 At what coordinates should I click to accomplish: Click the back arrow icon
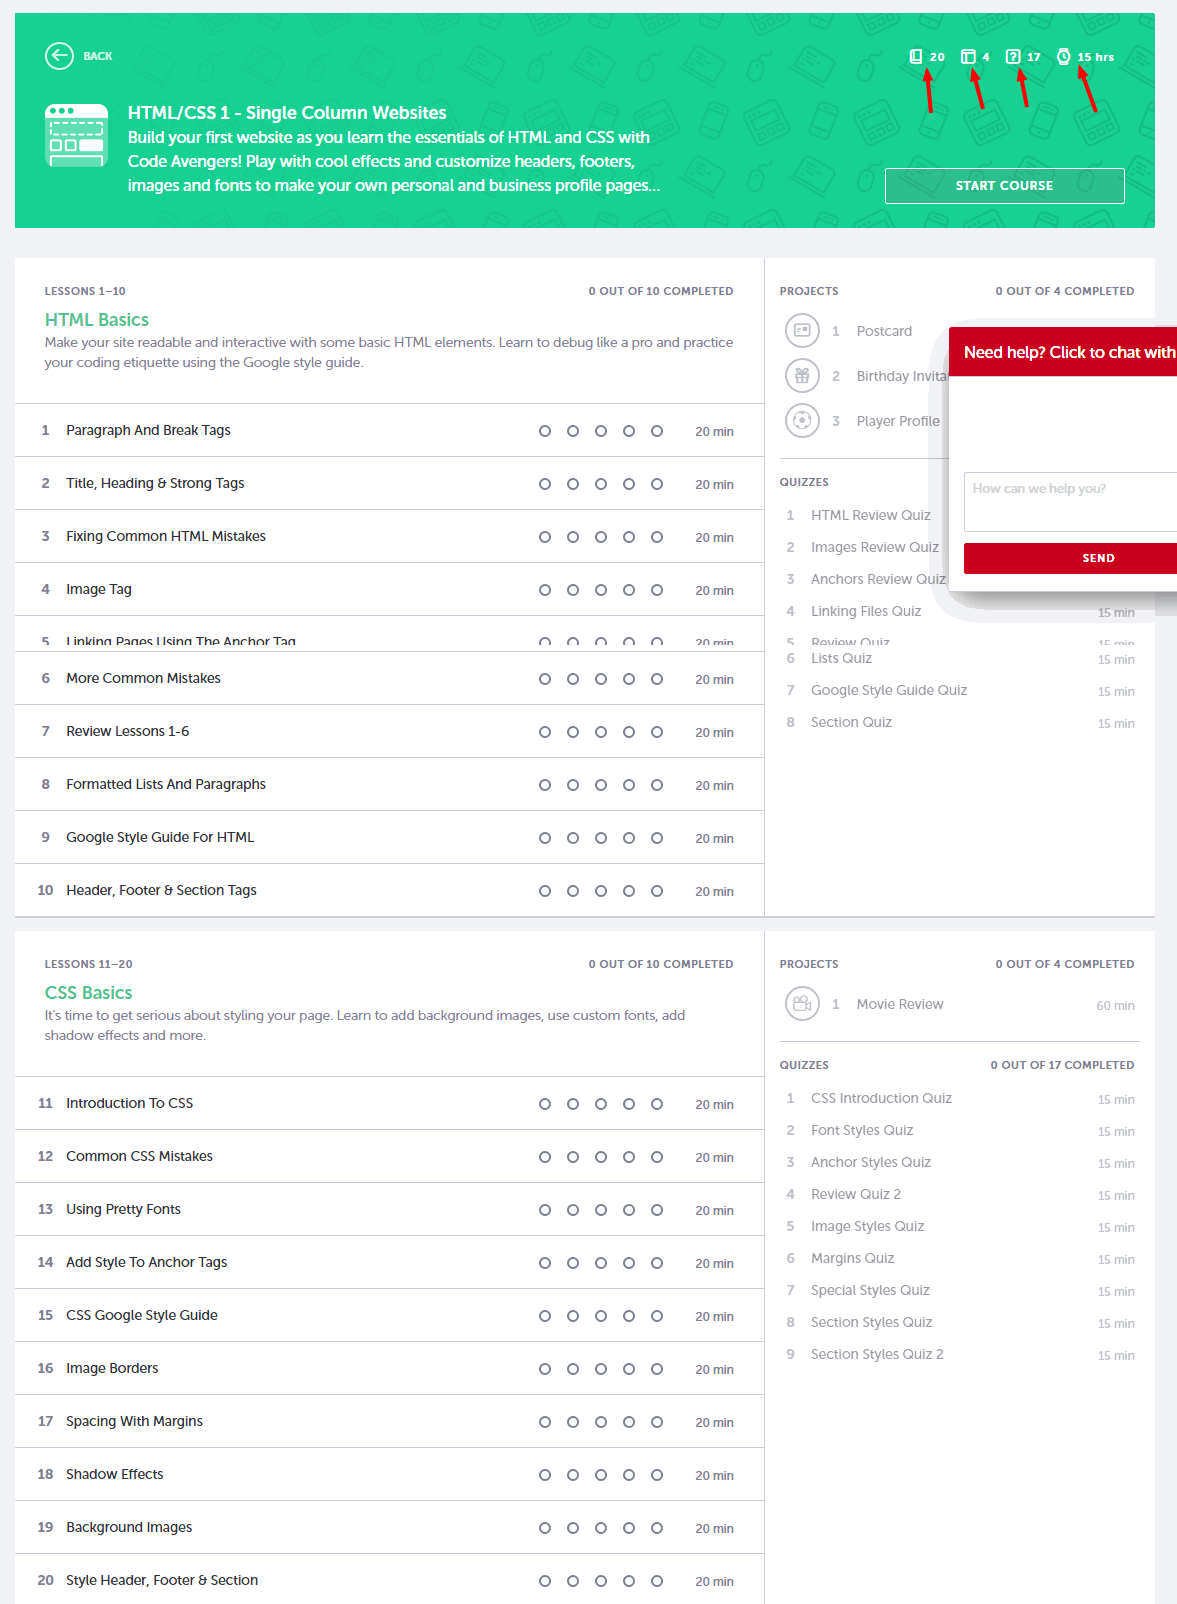pyautogui.click(x=59, y=56)
